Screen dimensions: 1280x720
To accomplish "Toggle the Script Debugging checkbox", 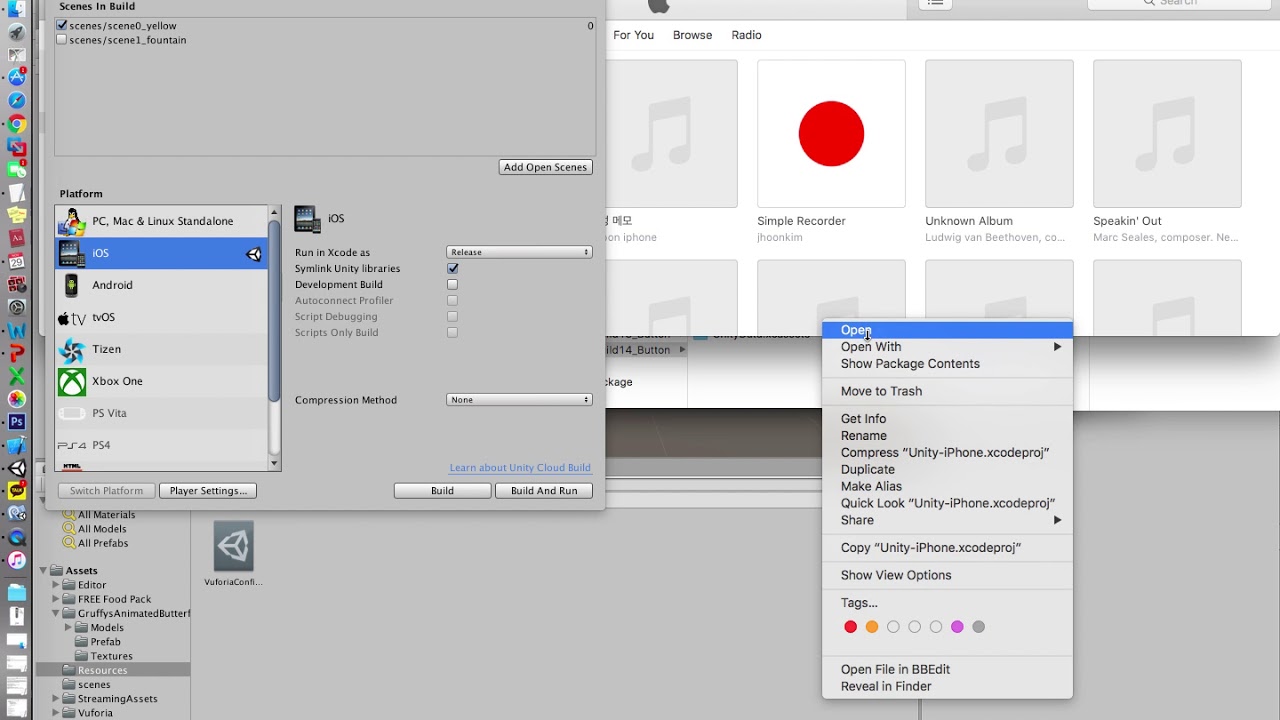I will click(x=453, y=317).
